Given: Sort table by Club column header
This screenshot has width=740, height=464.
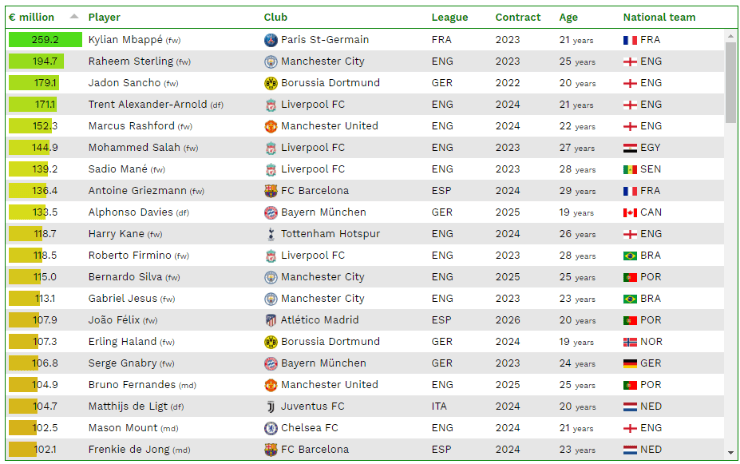Looking at the screenshot, I should [276, 17].
